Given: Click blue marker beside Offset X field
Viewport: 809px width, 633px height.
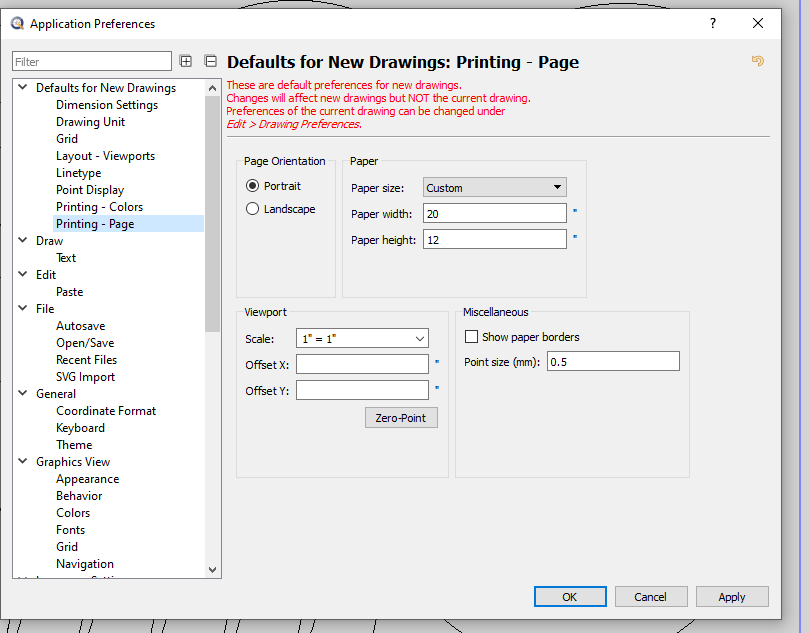Looking at the screenshot, I should tap(437, 362).
